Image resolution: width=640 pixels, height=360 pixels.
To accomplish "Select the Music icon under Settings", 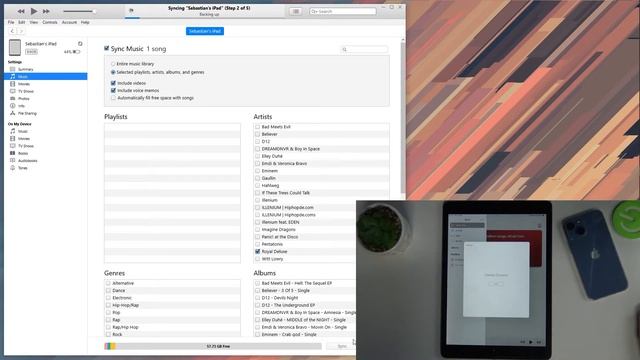I will tap(13, 77).
